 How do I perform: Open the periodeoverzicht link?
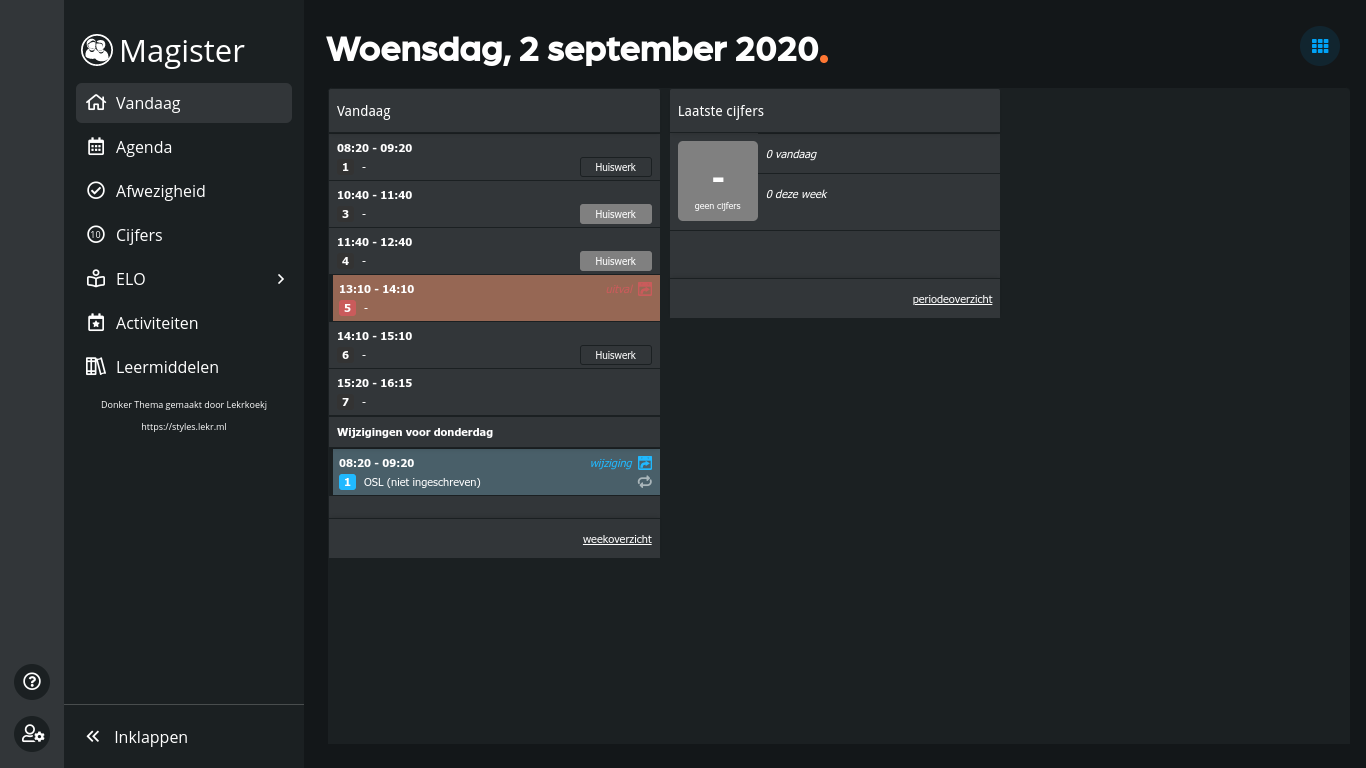951,299
